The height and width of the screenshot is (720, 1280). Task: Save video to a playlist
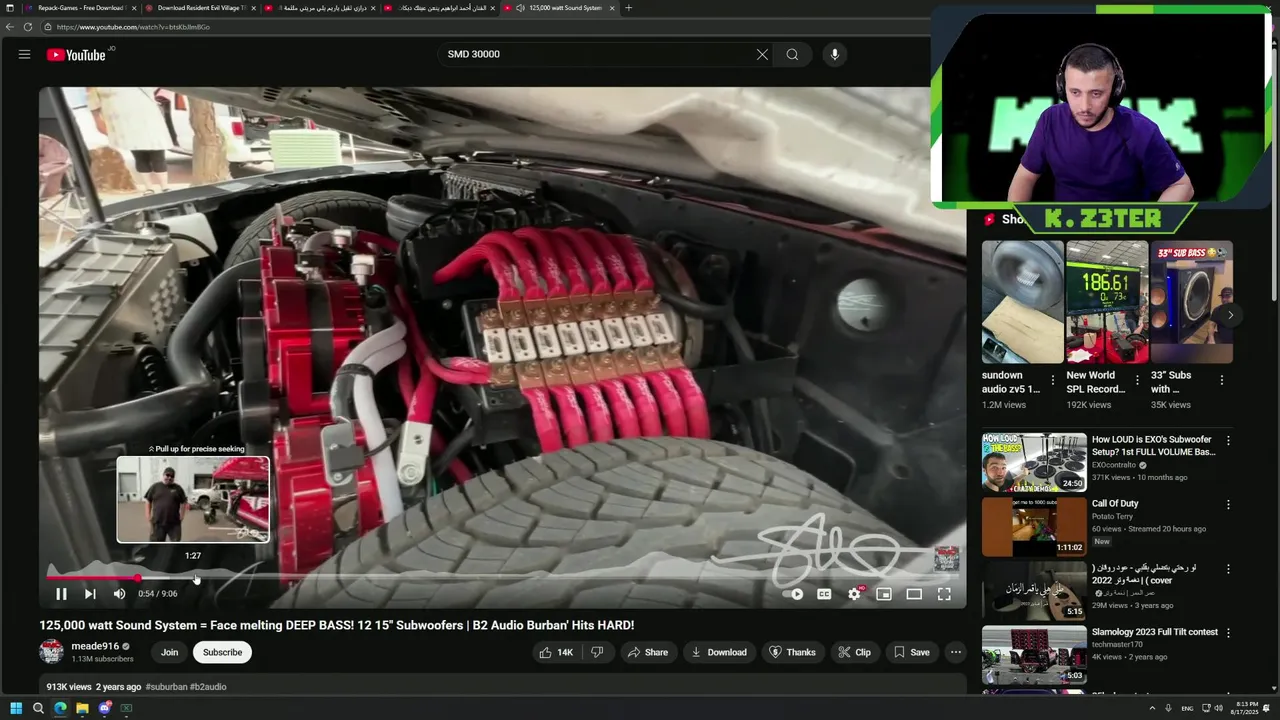pos(912,652)
